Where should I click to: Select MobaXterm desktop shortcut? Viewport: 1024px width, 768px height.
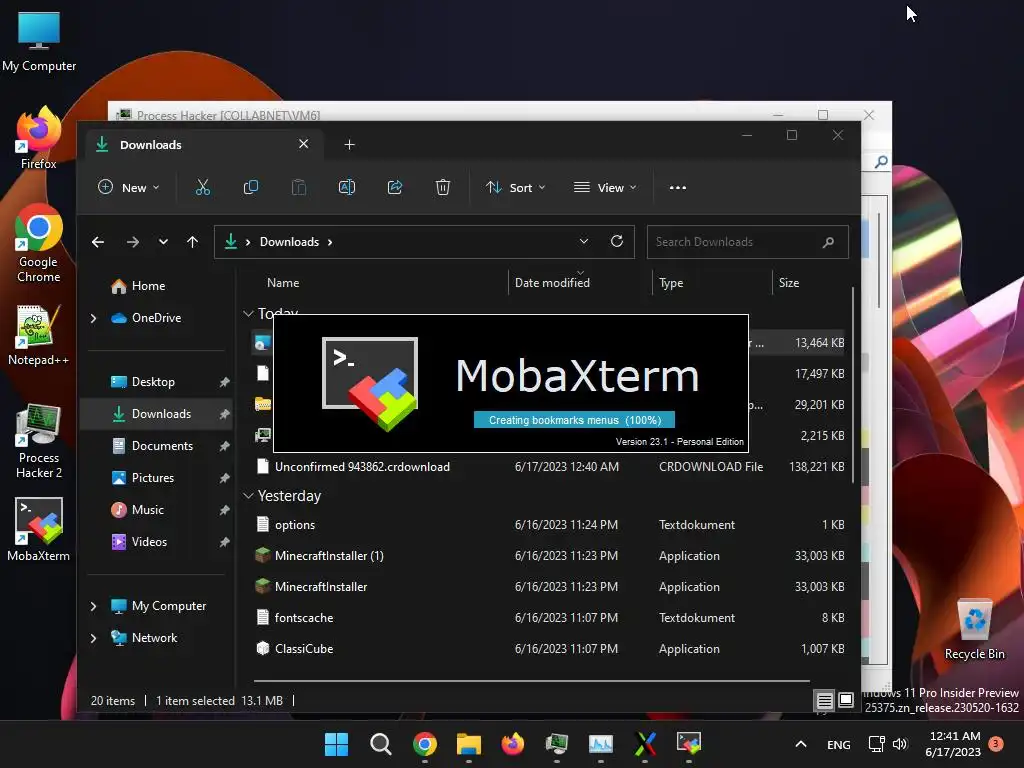[39, 530]
